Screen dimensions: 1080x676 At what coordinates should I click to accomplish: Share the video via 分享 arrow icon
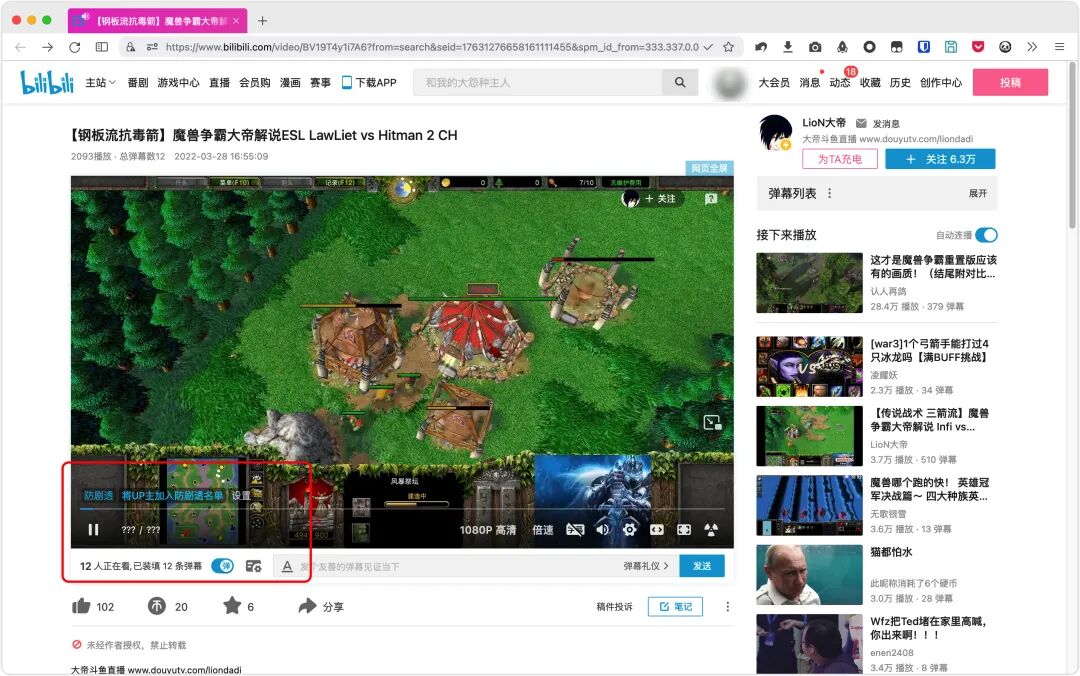click(307, 606)
